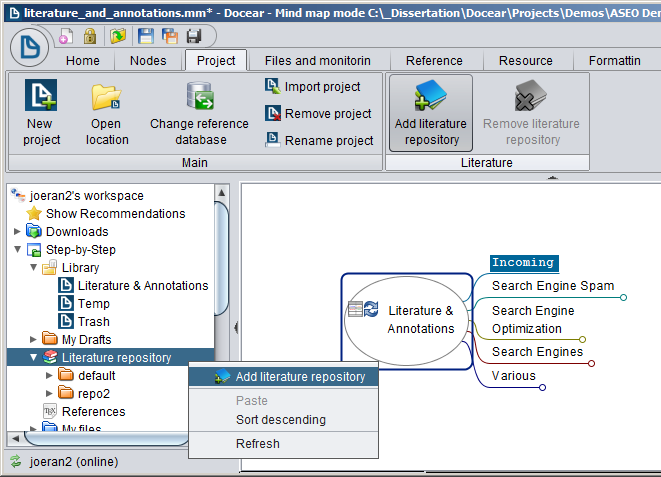Click the stacked books Literature repository icon
661x477 pixels.
(x=50, y=357)
